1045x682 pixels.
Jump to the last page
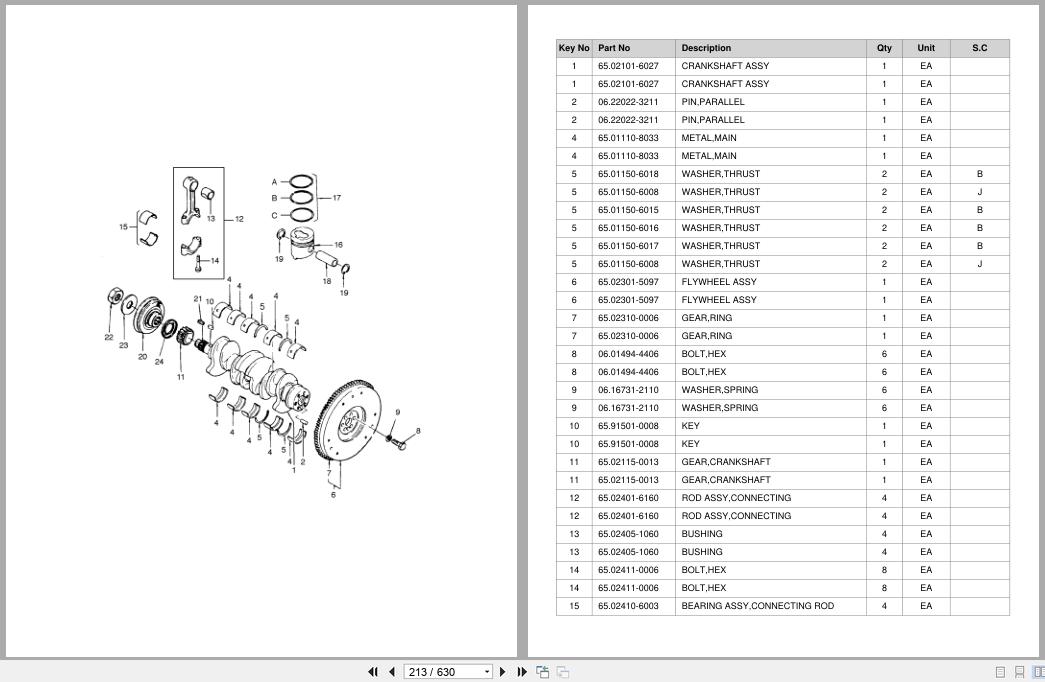click(522, 672)
